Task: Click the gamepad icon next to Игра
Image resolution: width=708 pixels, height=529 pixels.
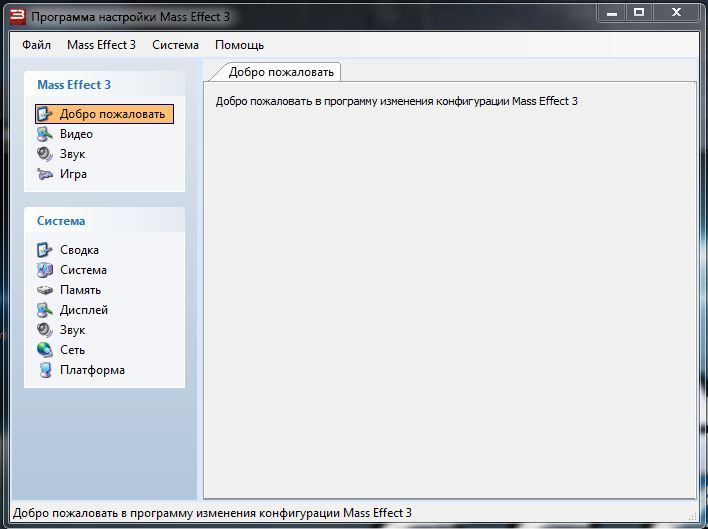Action: click(x=45, y=174)
